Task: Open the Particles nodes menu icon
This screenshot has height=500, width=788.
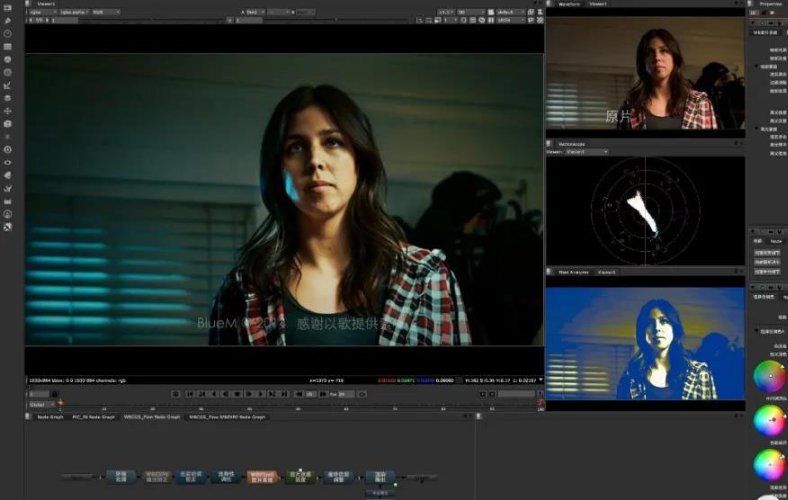Action: 8,137
